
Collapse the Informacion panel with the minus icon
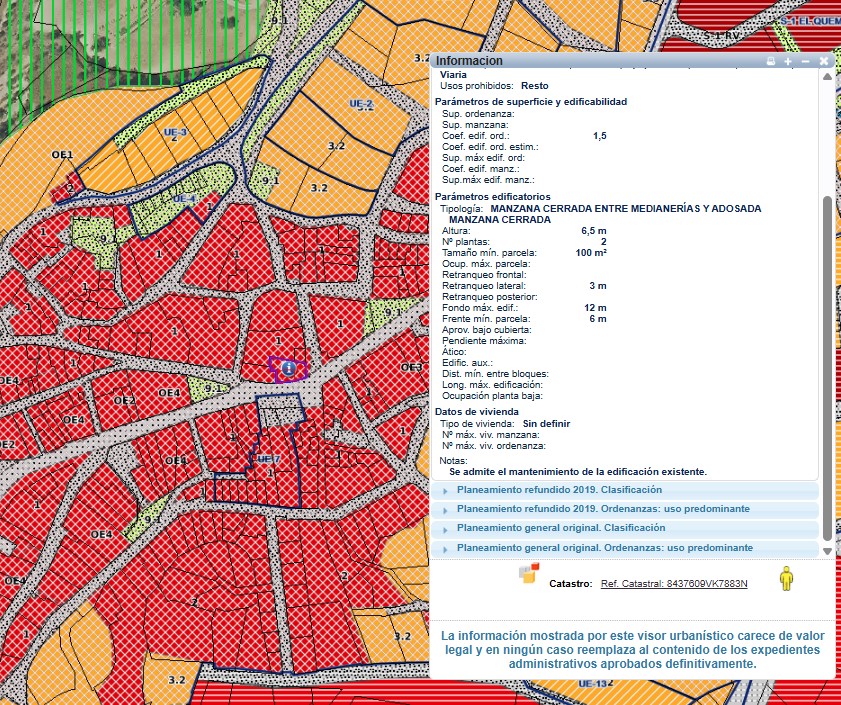(805, 61)
